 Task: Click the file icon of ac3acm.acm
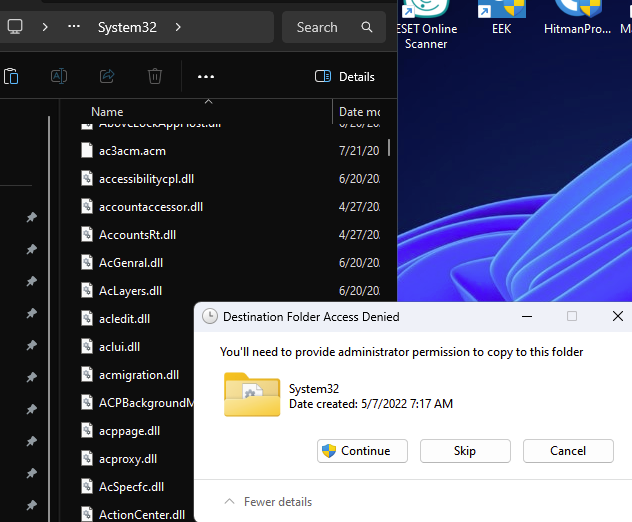pyautogui.click(x=87, y=150)
